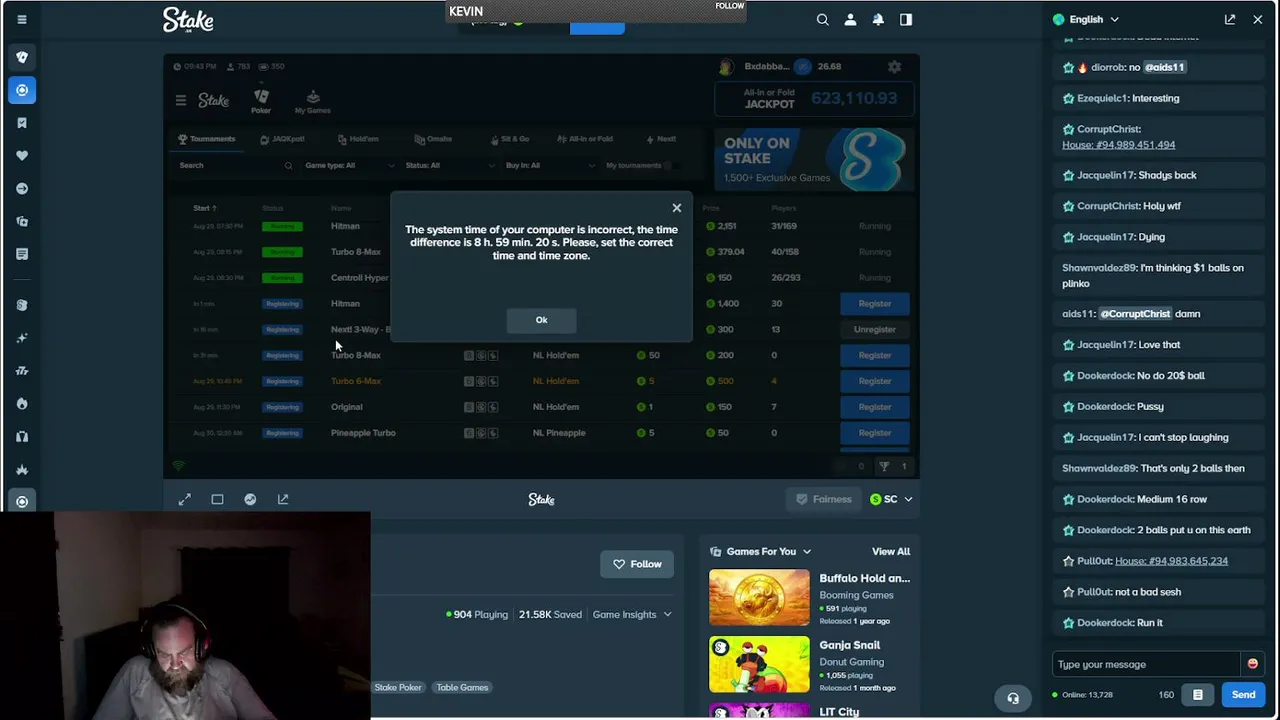Close the system time warning dialog
This screenshot has width=1280, height=720.
(677, 208)
